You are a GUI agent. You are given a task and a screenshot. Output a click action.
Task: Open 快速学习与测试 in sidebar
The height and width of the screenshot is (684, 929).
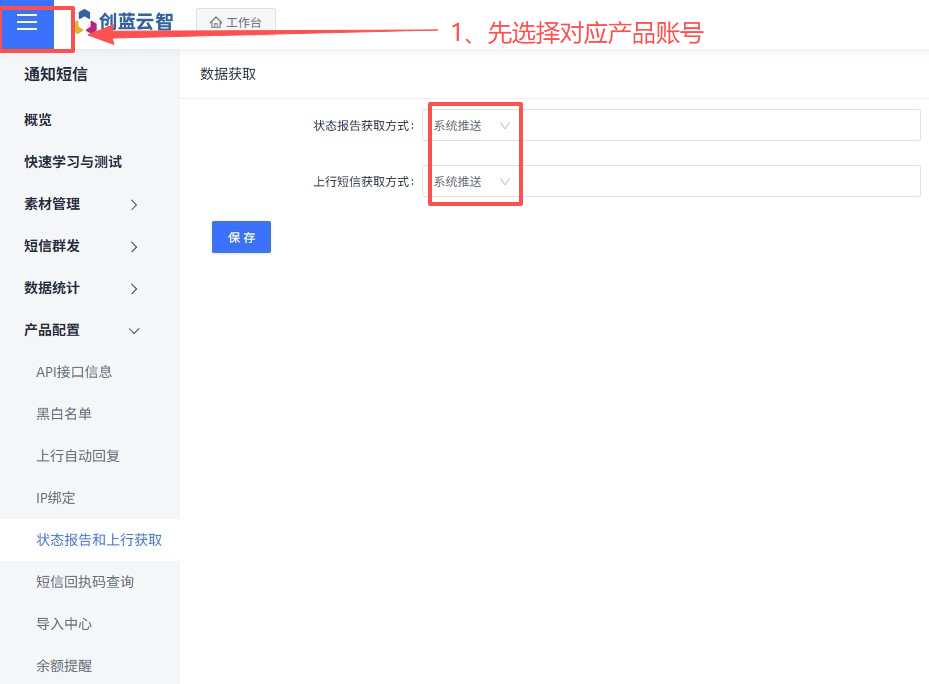[x=73, y=162]
